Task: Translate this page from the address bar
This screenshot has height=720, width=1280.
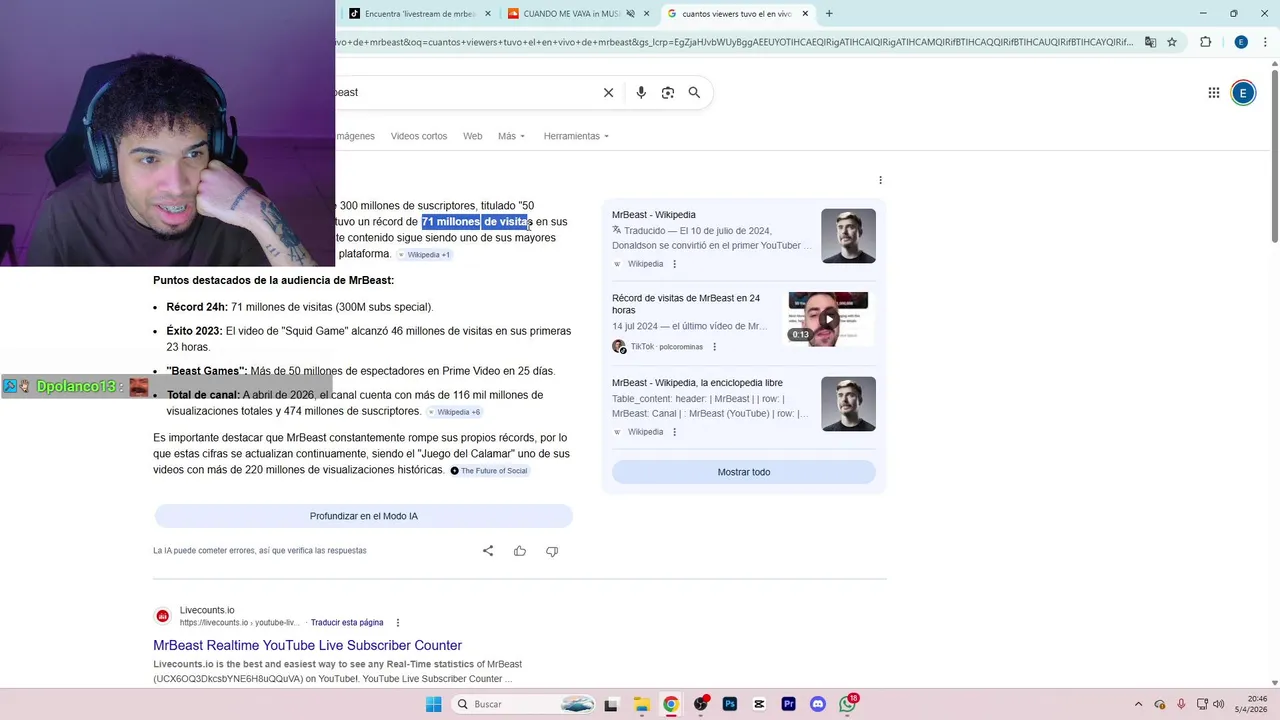Action: tap(1150, 42)
